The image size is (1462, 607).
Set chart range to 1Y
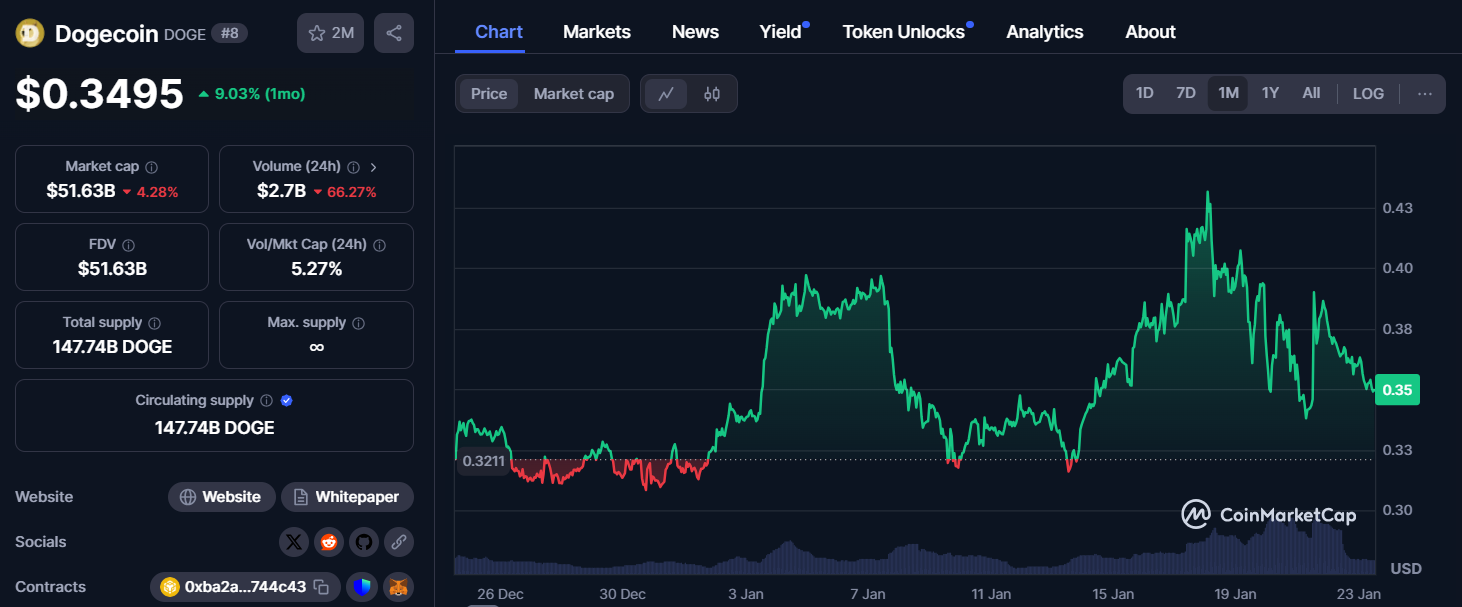(x=1270, y=94)
